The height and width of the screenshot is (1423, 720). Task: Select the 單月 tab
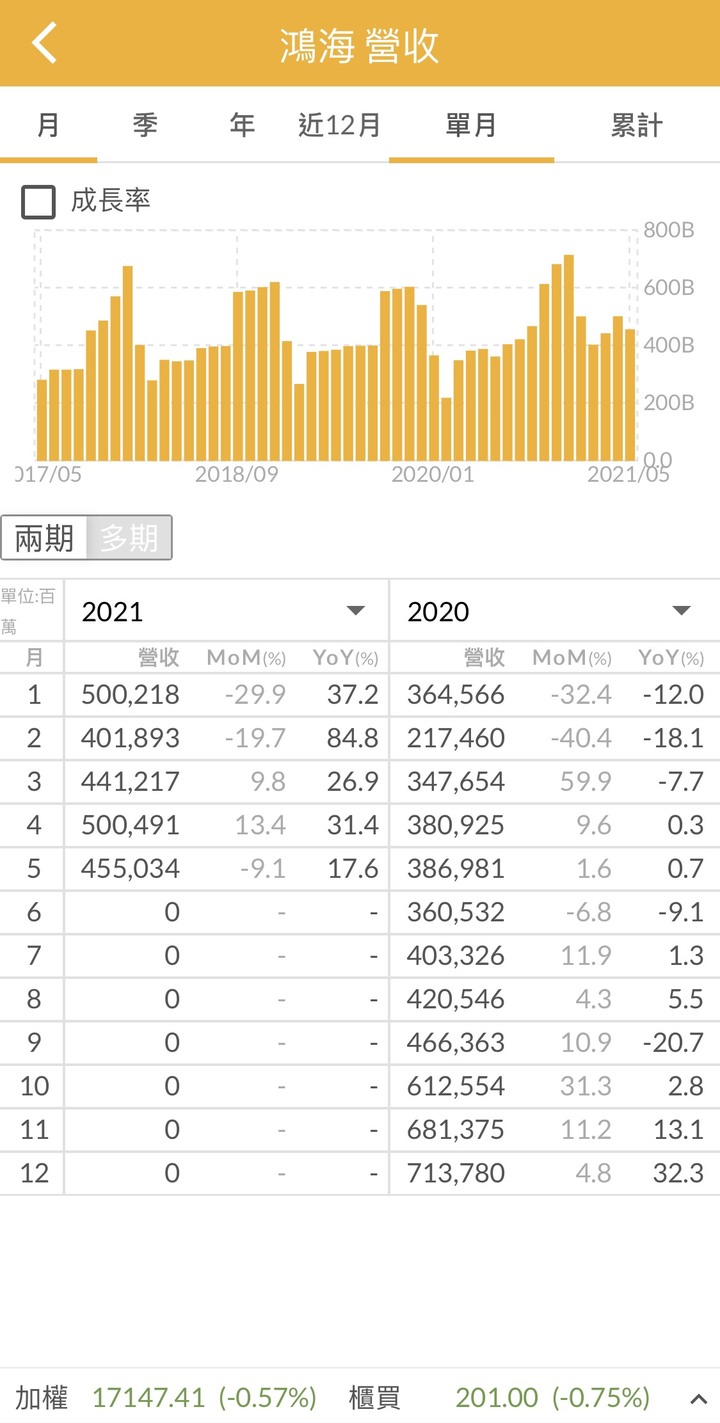(471, 125)
